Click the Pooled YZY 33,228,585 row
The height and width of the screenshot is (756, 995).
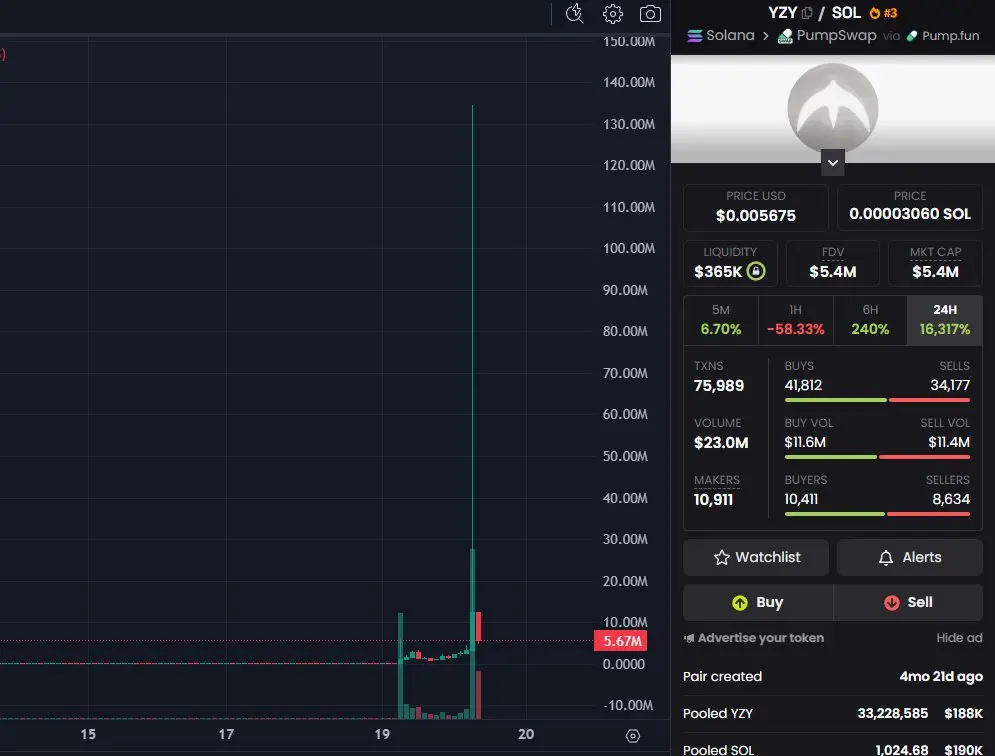click(x=833, y=713)
